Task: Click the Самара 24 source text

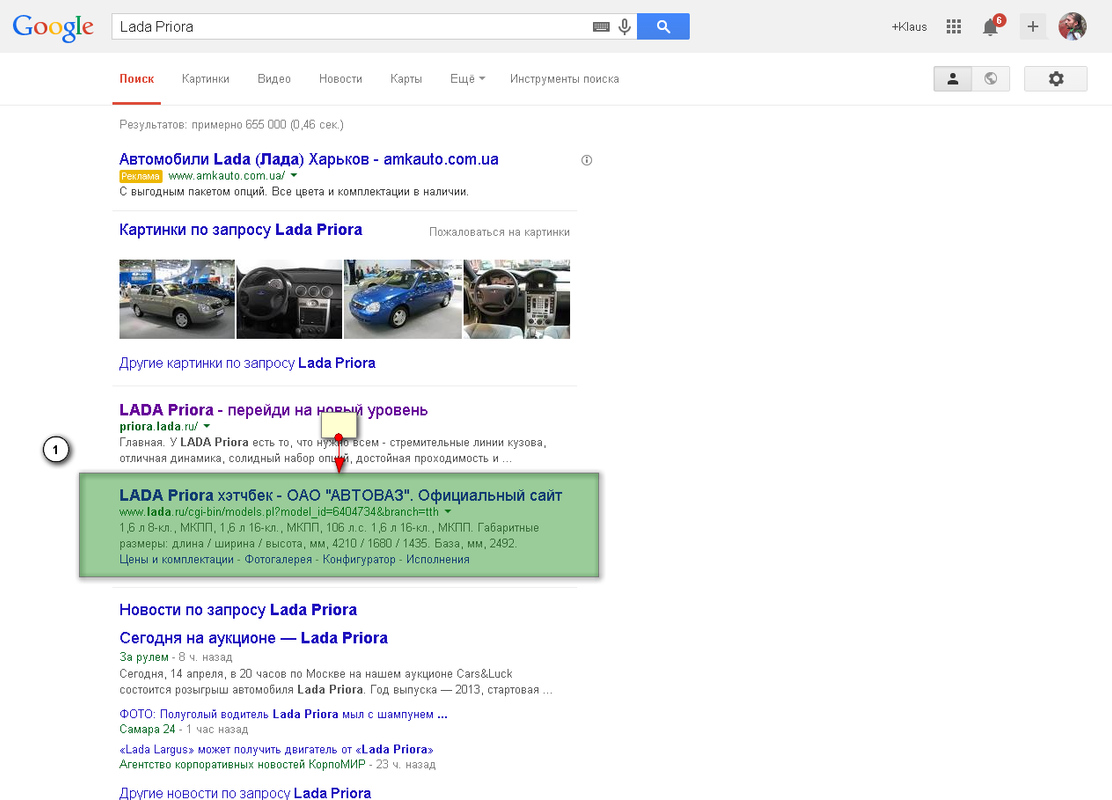Action: click(147, 729)
